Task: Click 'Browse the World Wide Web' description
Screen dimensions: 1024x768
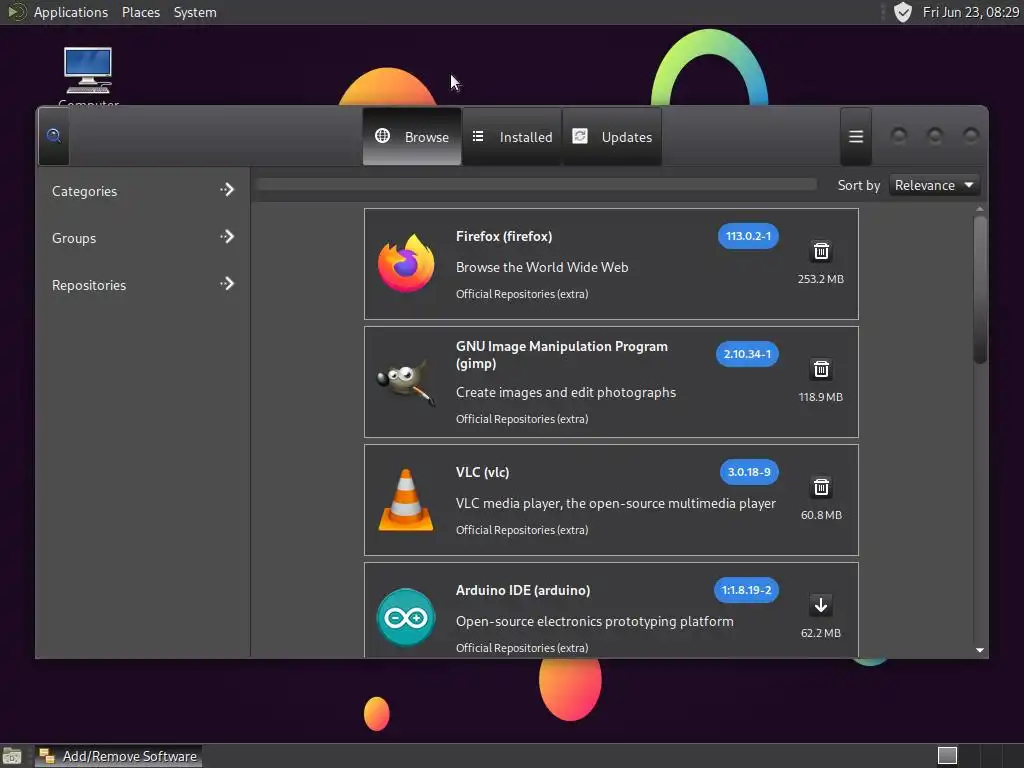Action: (542, 267)
